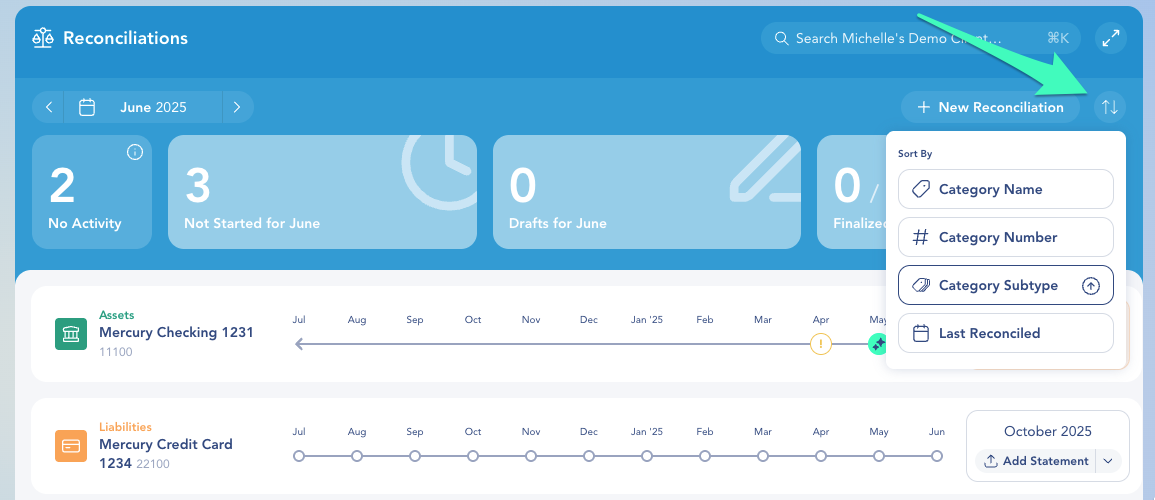Click Add Statement for October 2025

1036,461
